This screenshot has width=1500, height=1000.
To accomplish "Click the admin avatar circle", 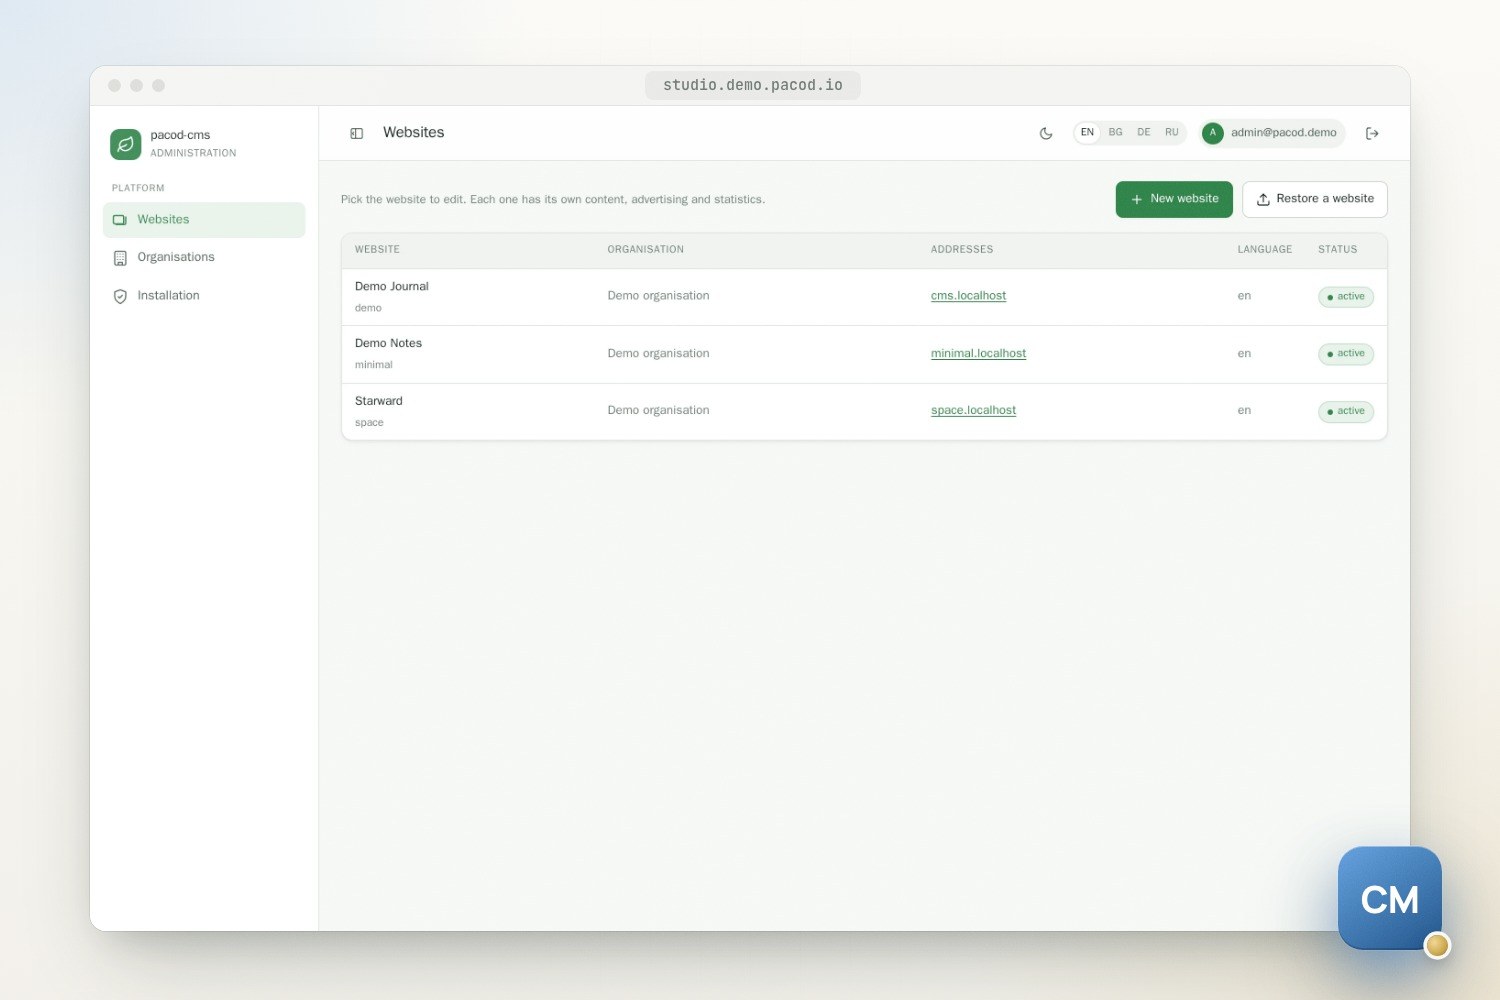I will [x=1213, y=133].
